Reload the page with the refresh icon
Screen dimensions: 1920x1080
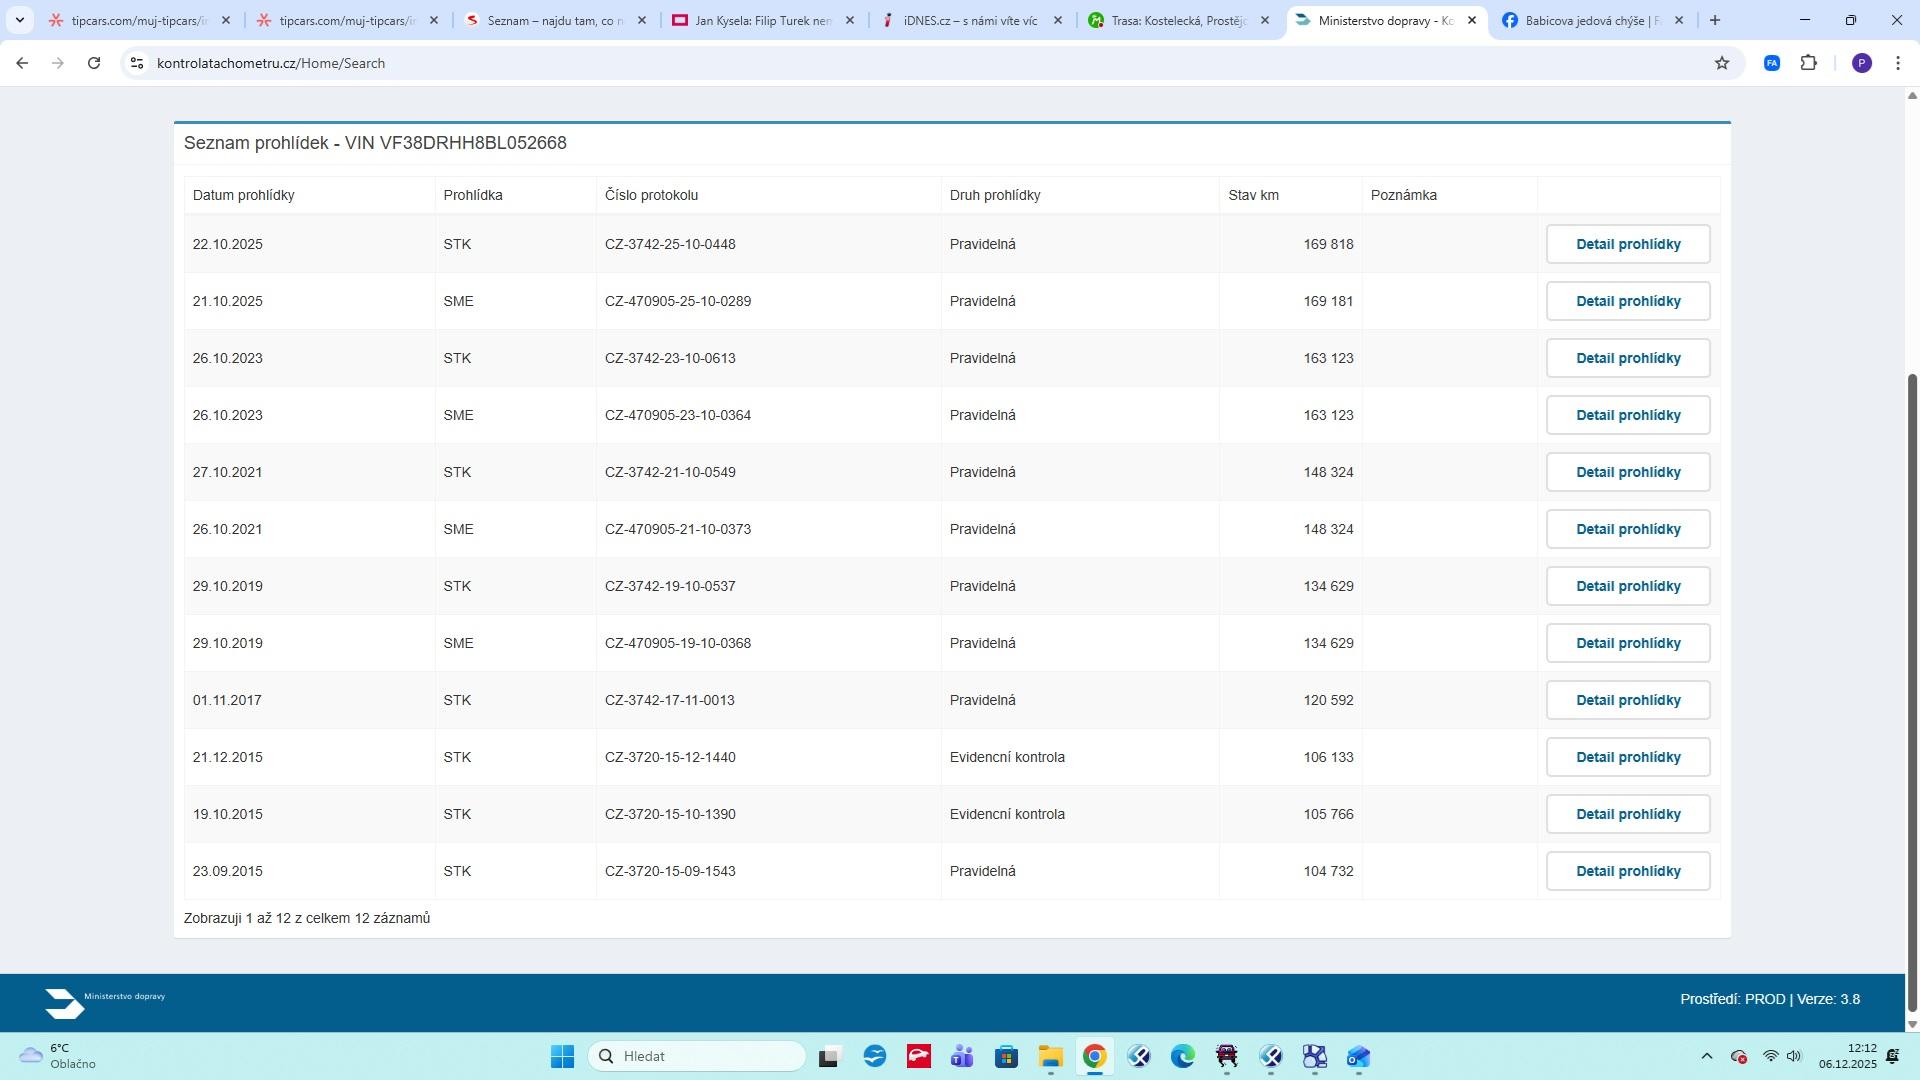(x=94, y=63)
